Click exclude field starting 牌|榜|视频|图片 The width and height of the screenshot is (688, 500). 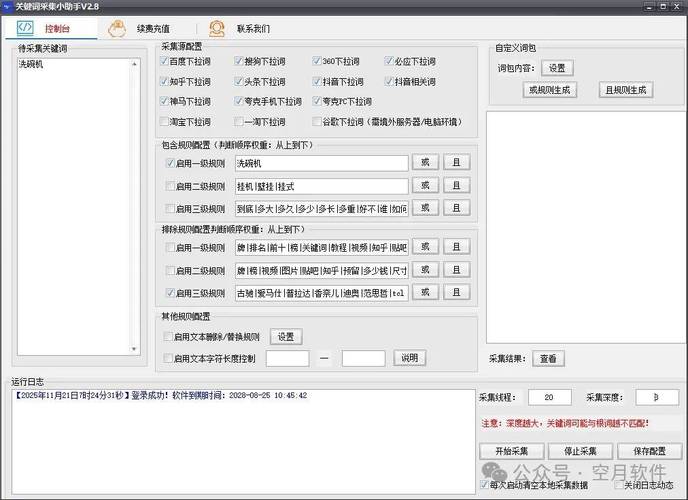[322, 270]
